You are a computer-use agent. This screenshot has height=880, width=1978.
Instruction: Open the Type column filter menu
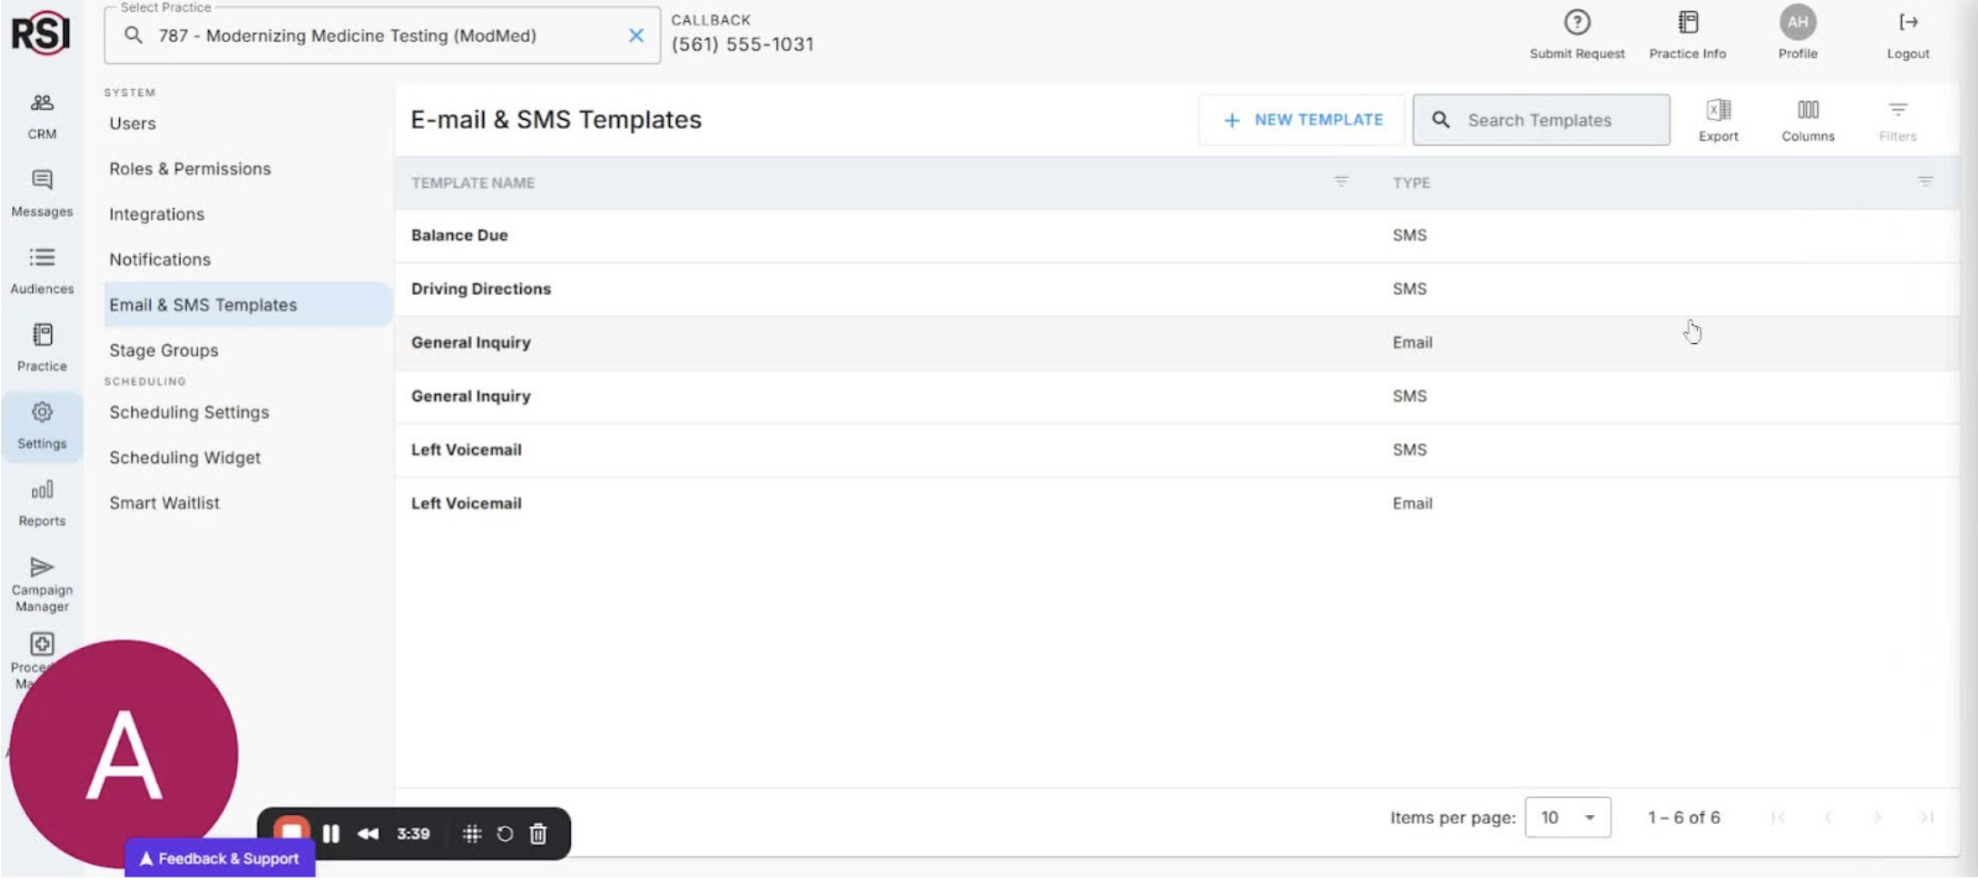(1924, 182)
